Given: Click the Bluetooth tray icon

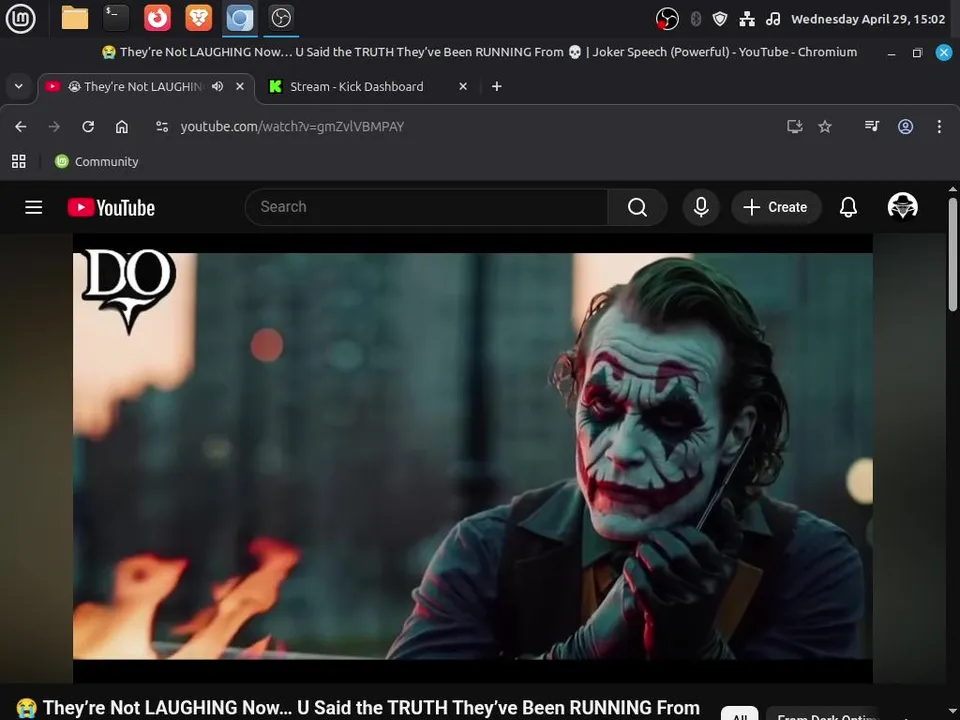Looking at the screenshot, I should click(x=696, y=19).
